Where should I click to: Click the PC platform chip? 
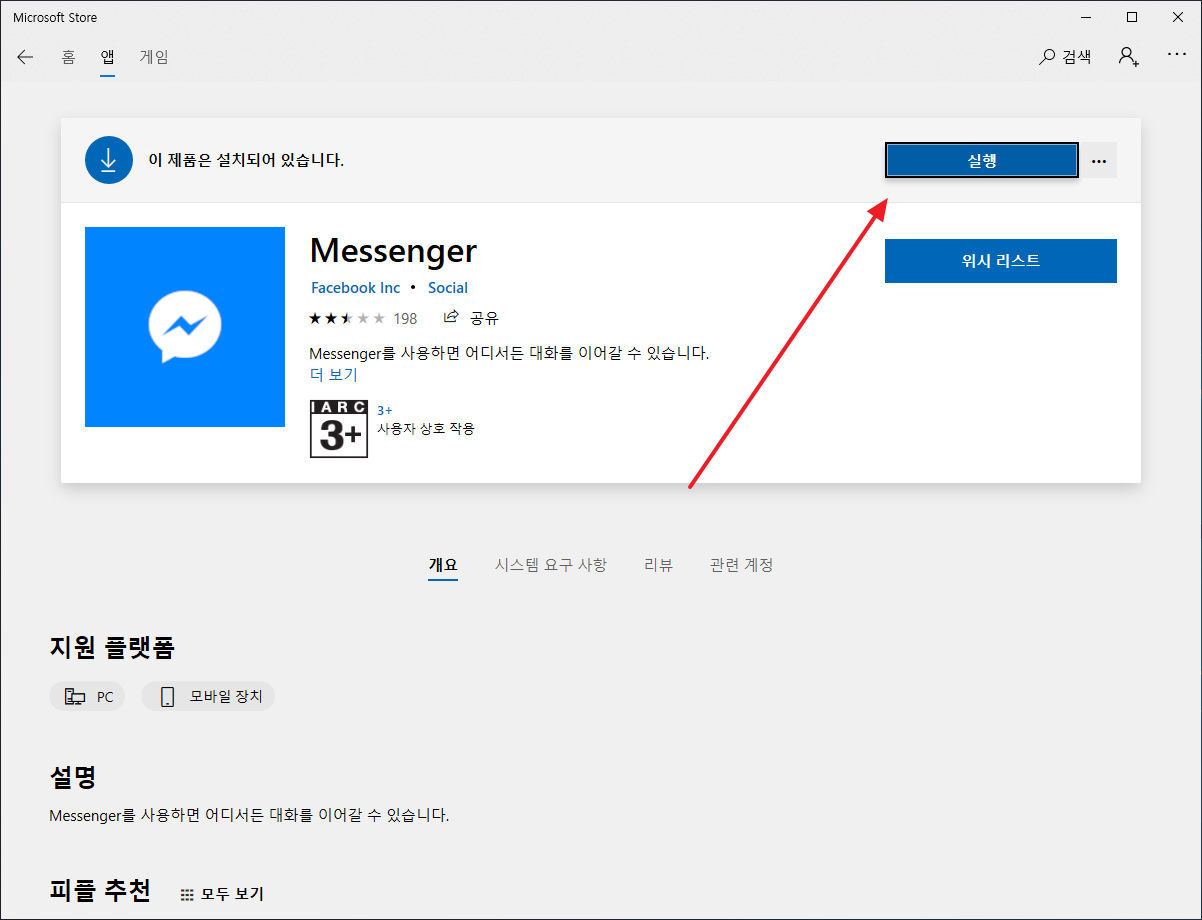coord(87,697)
